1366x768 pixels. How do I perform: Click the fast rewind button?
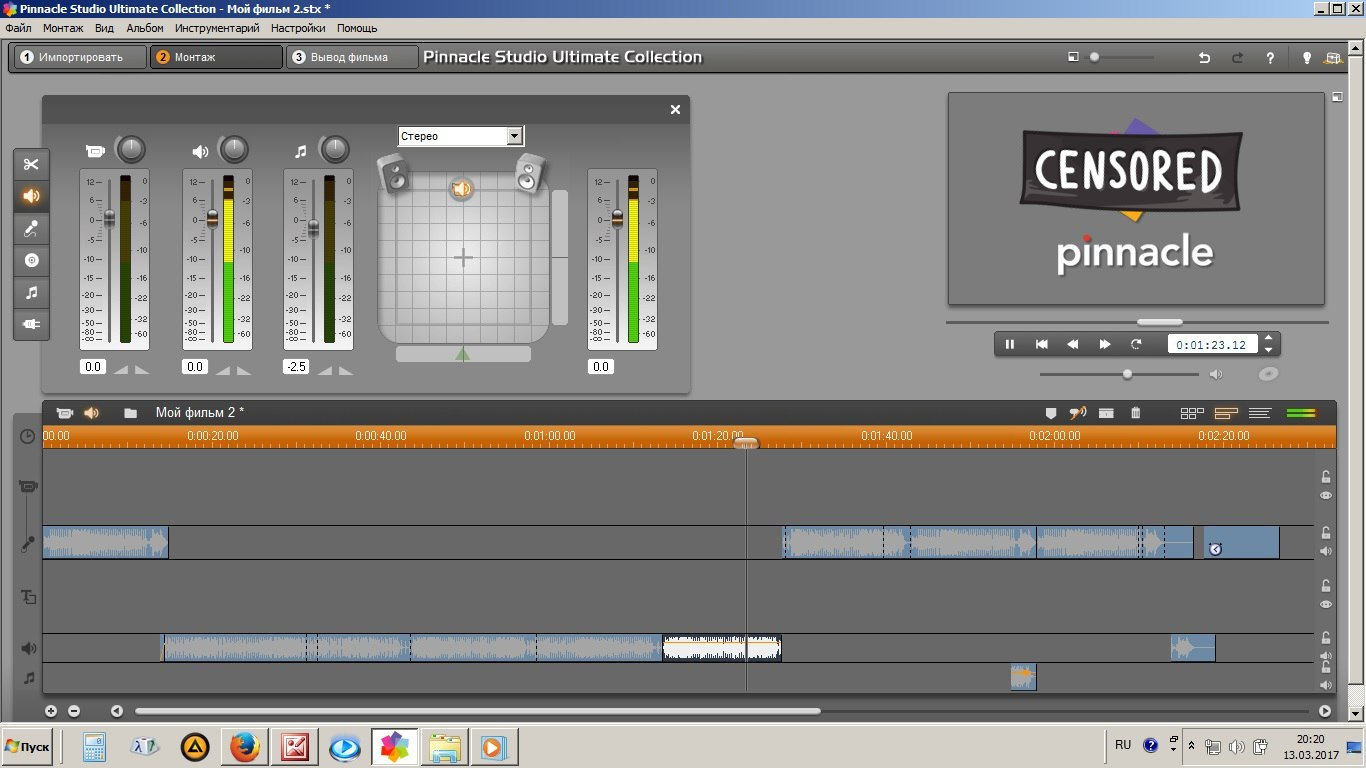1073,344
